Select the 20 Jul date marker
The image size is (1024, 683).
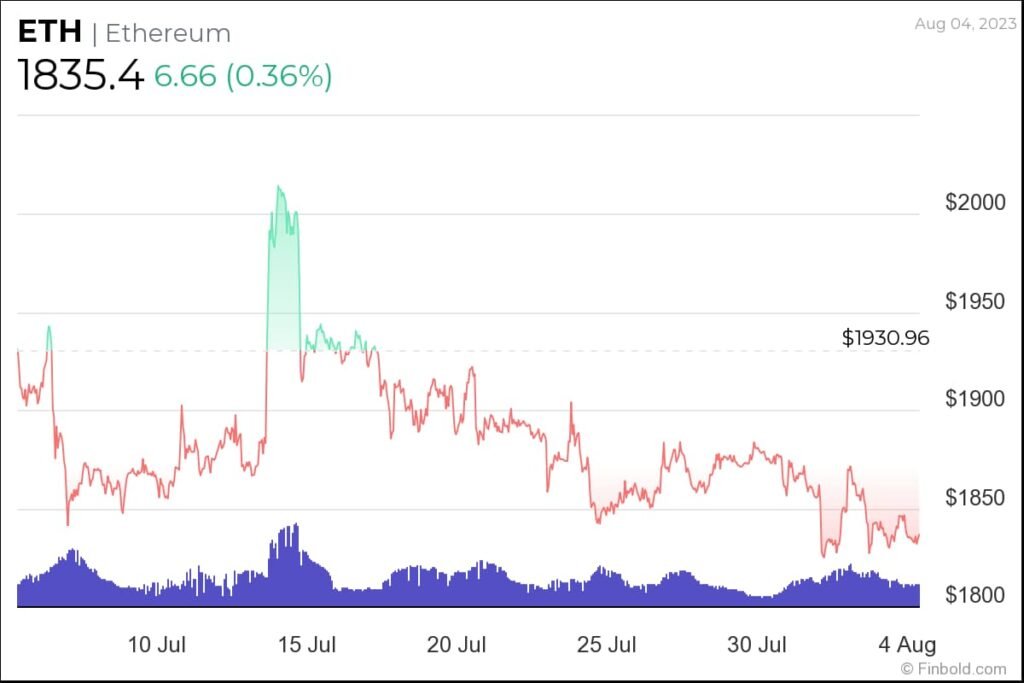(x=456, y=644)
